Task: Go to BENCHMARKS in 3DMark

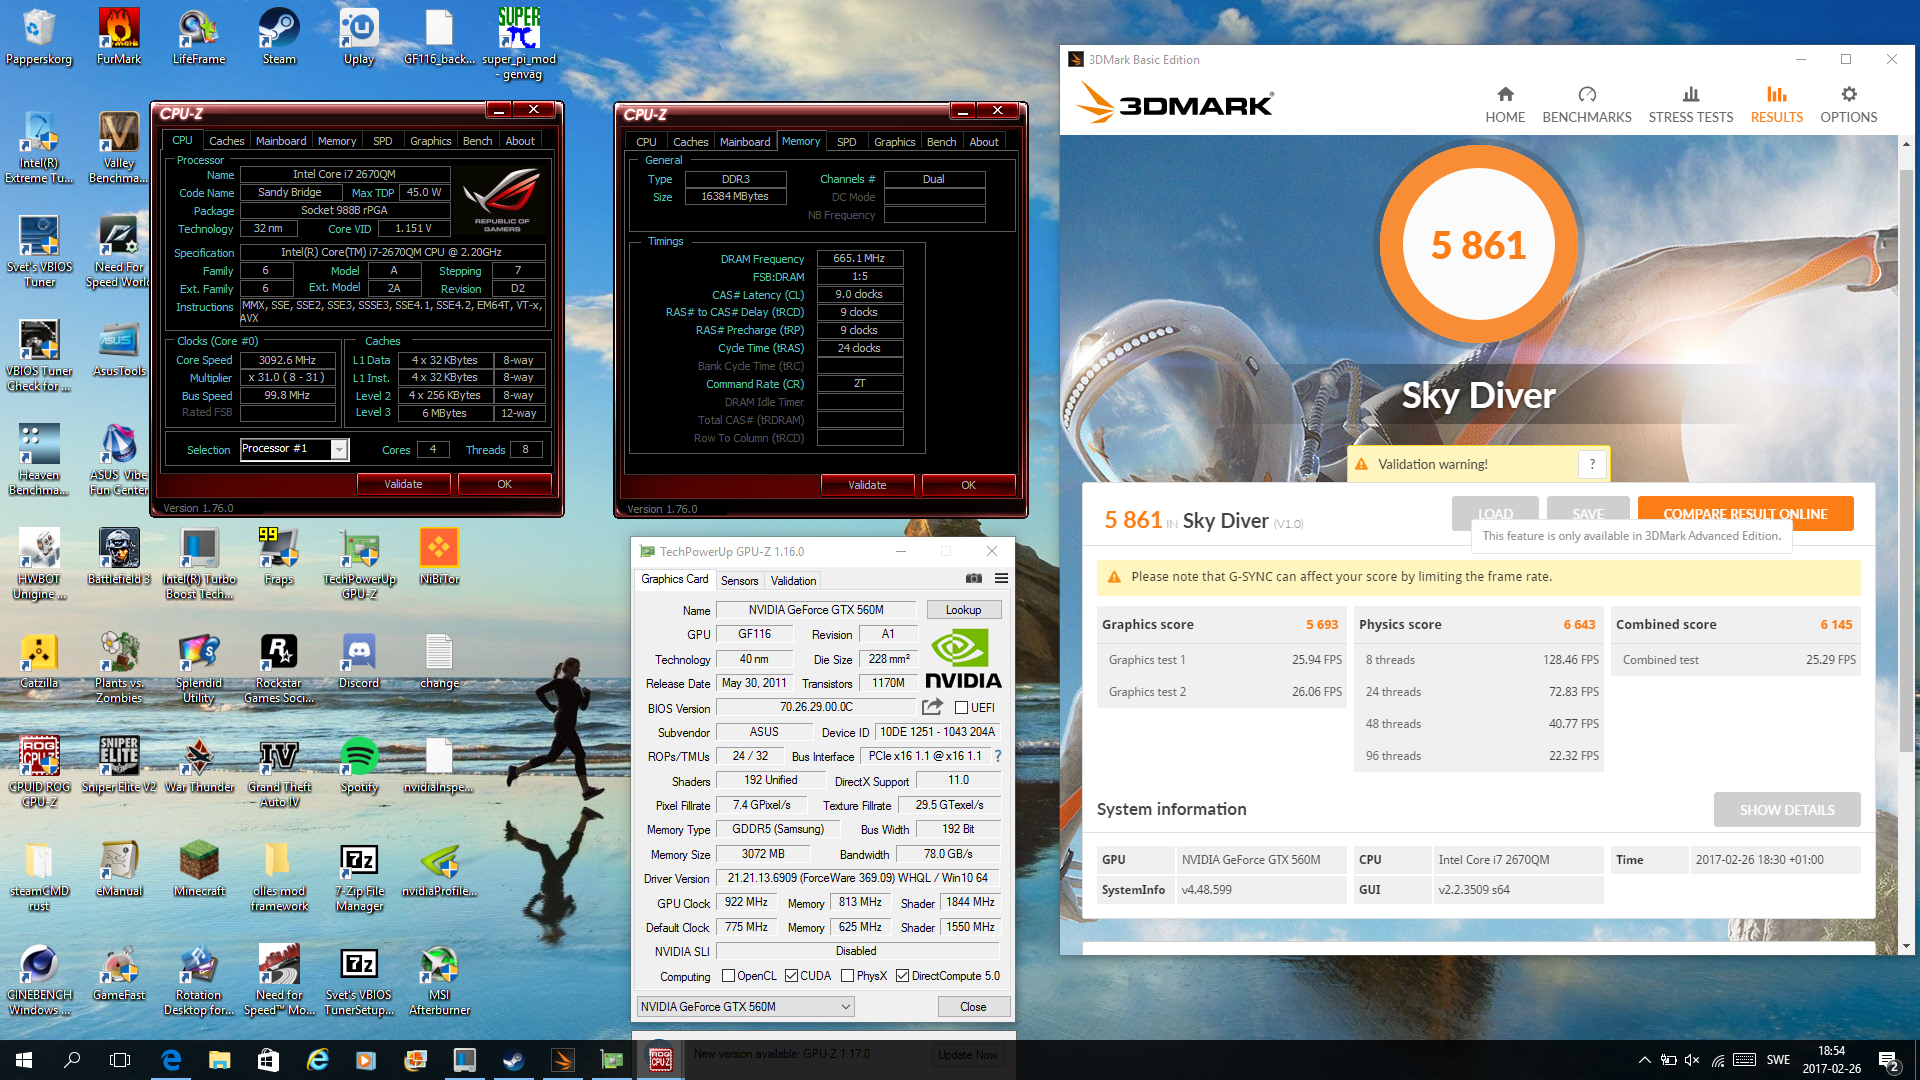Action: (x=1587, y=104)
